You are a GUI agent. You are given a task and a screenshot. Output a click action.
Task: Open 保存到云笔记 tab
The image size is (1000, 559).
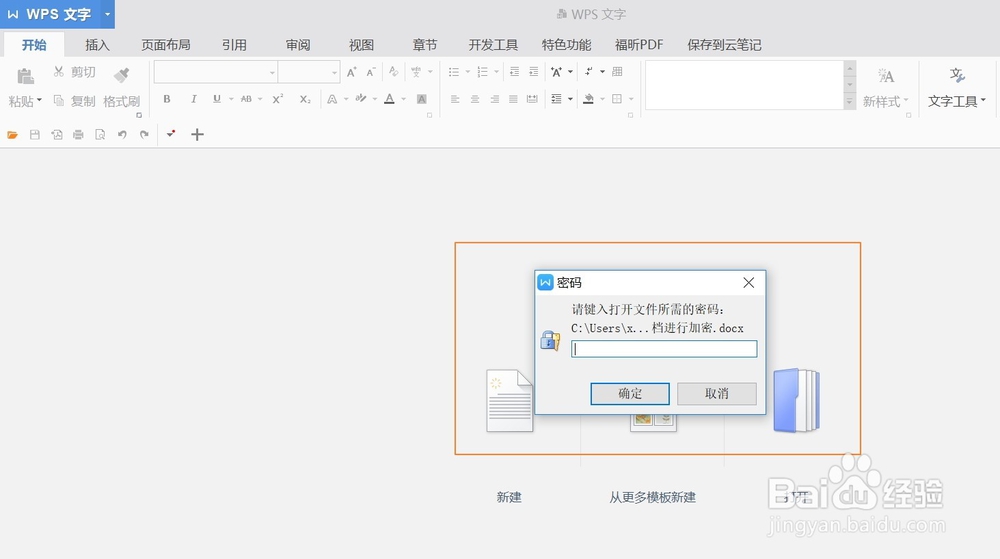coord(724,45)
